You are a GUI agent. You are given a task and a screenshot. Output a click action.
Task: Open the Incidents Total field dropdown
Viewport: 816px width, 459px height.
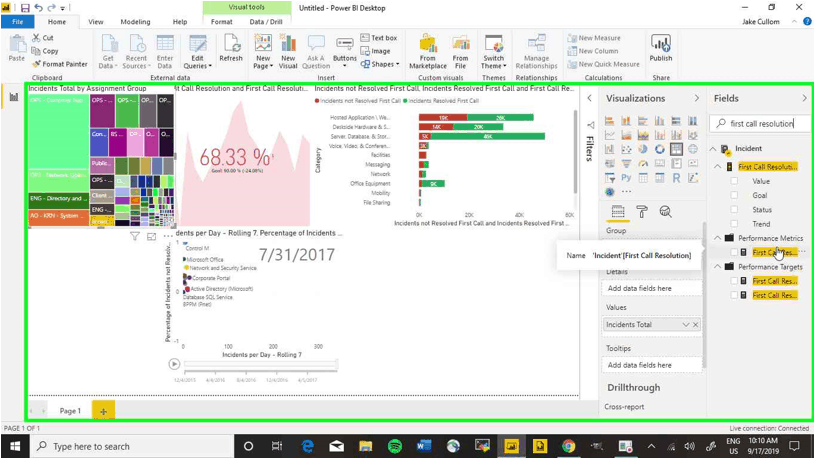click(x=685, y=325)
